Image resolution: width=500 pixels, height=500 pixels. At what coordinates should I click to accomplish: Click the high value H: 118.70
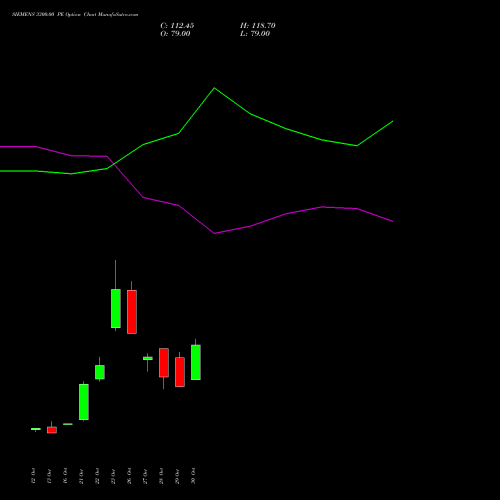[x=258, y=26]
